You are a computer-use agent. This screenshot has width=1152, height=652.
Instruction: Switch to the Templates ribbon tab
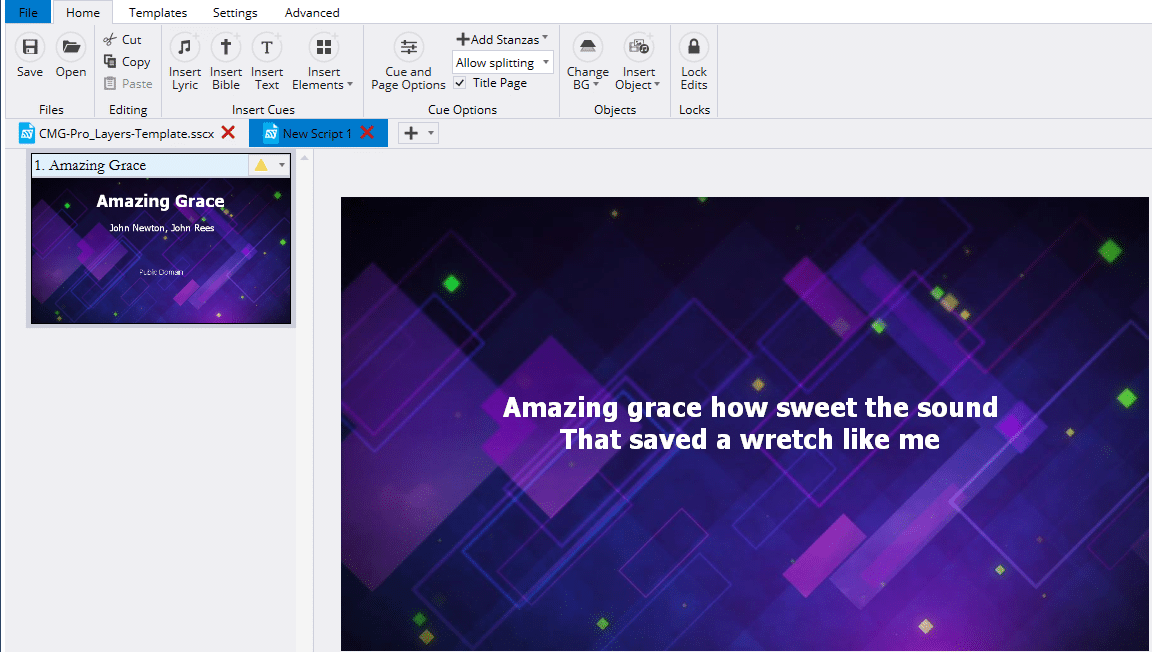pos(158,12)
